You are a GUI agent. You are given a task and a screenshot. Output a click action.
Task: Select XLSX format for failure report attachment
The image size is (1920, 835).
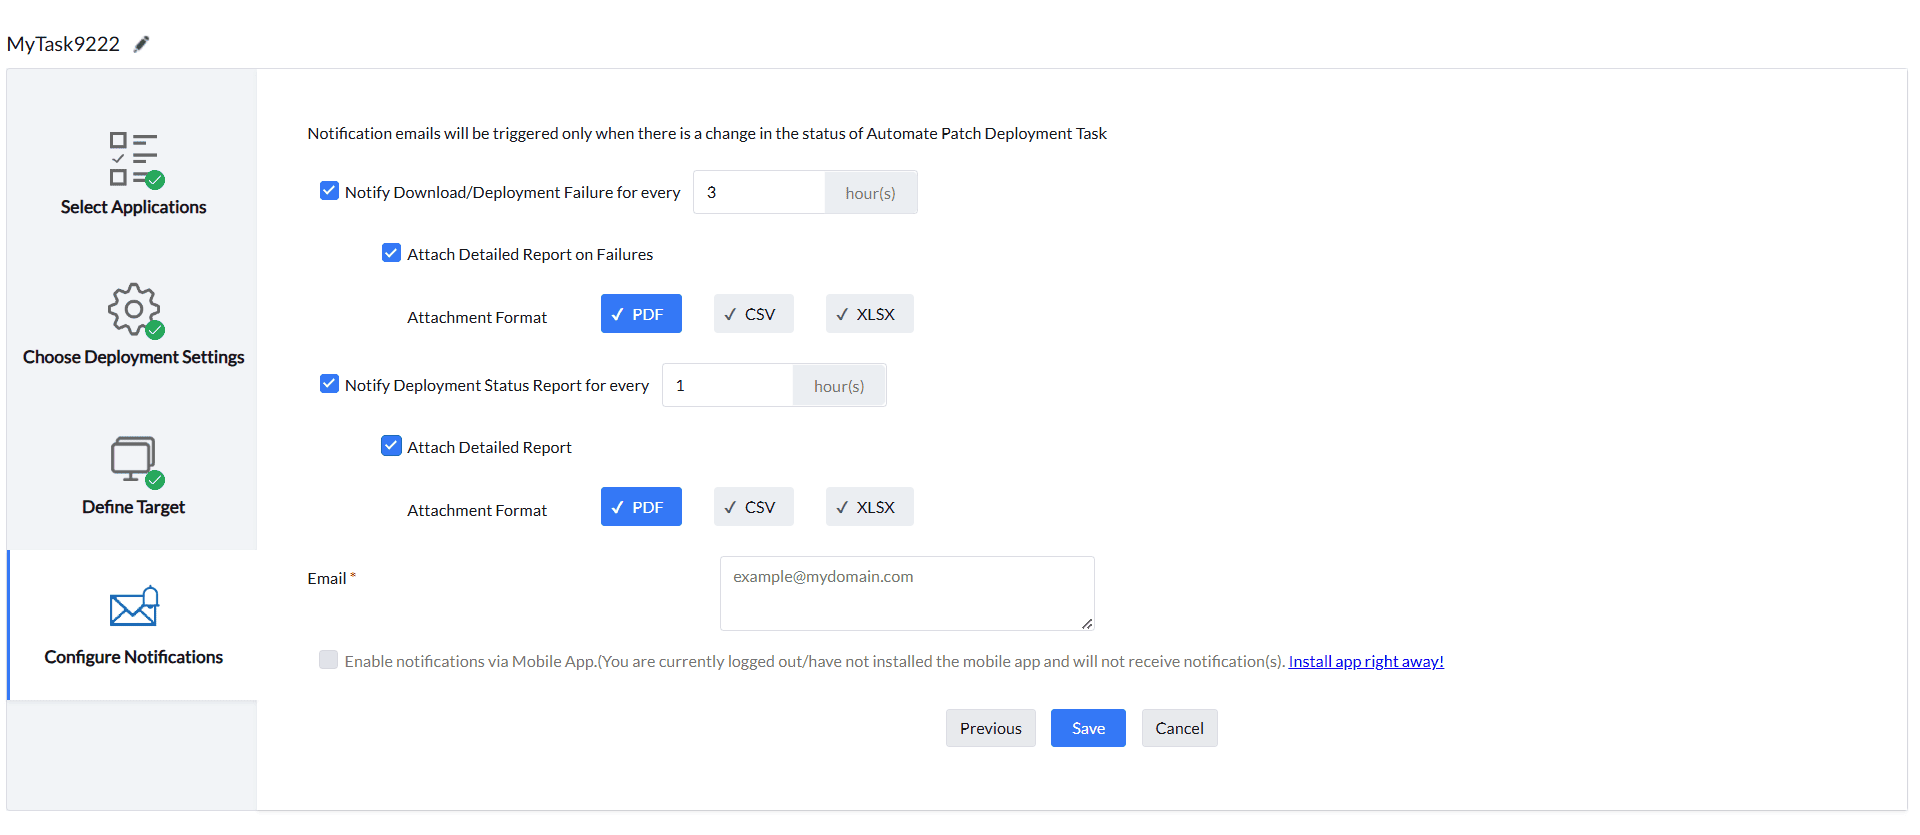click(x=869, y=314)
